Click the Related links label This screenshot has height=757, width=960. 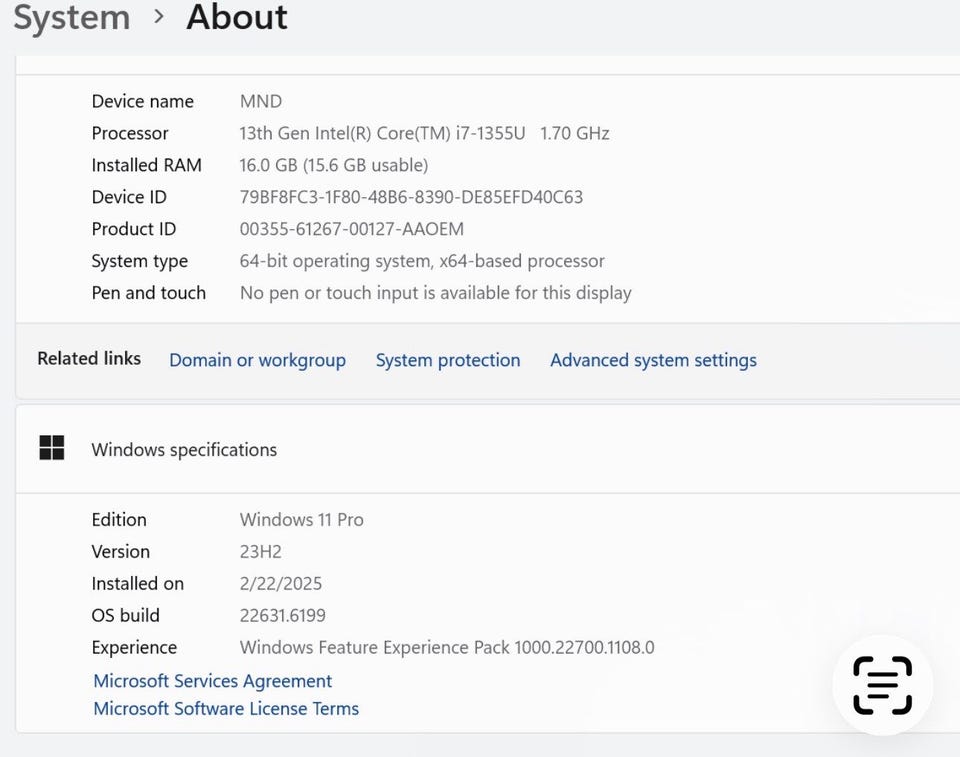[89, 358]
